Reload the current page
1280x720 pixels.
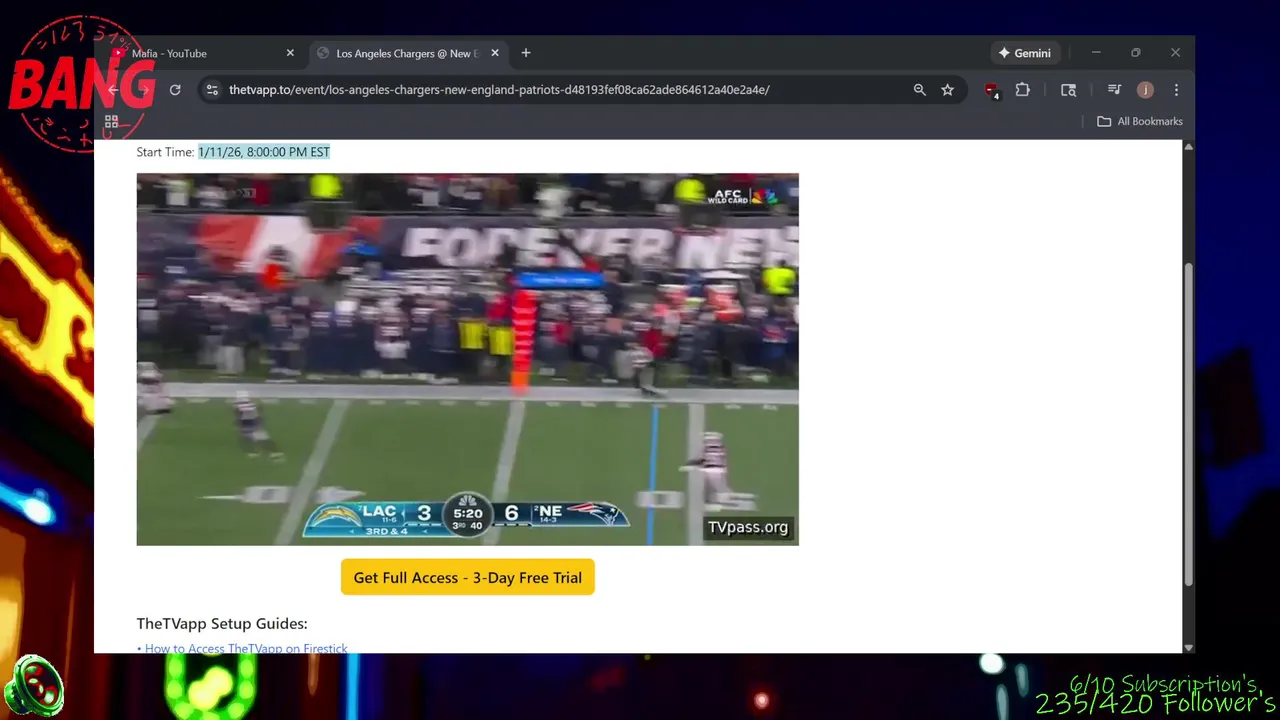175,90
